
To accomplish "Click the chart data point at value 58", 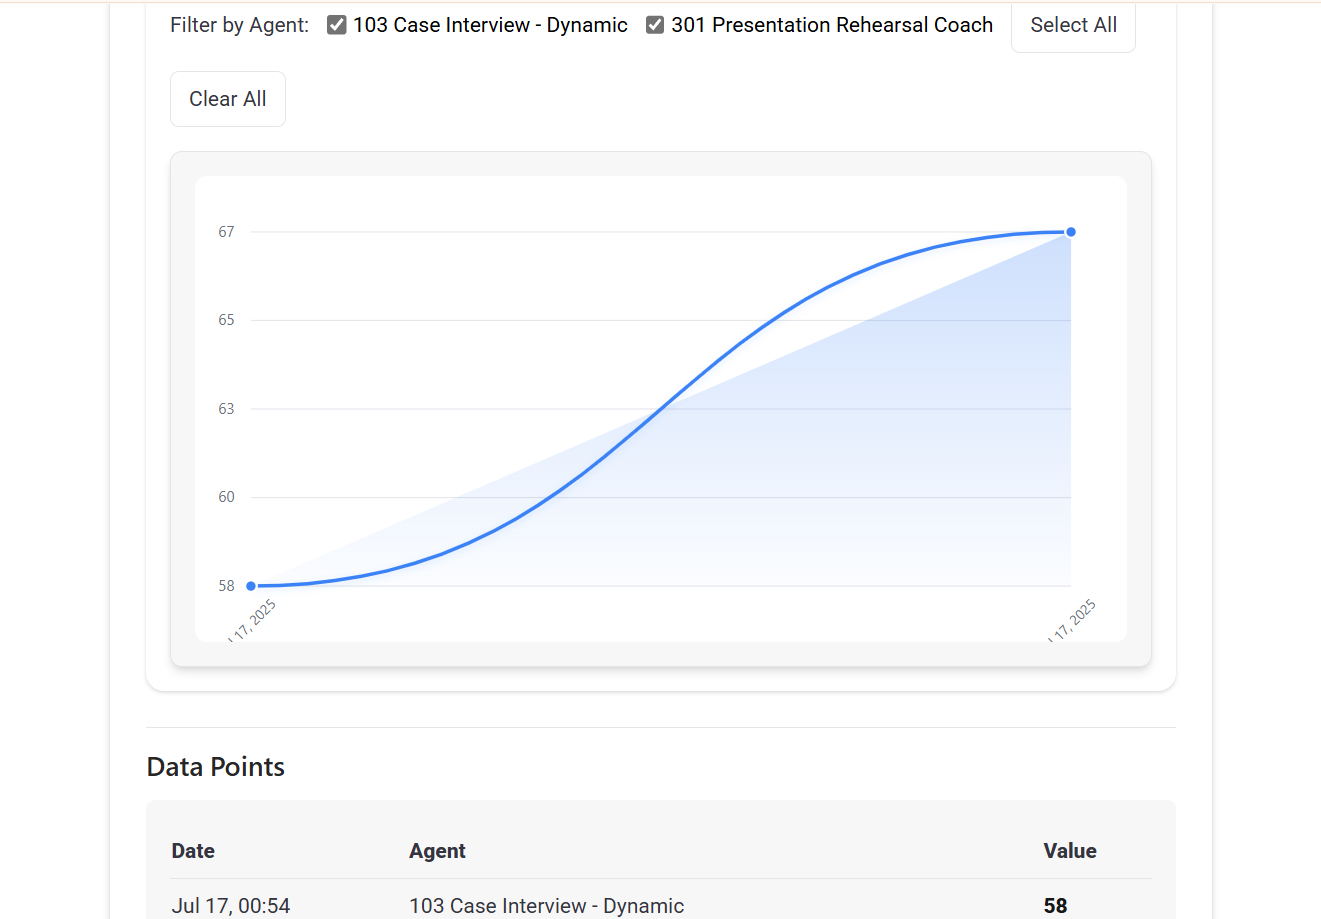I will point(251,586).
